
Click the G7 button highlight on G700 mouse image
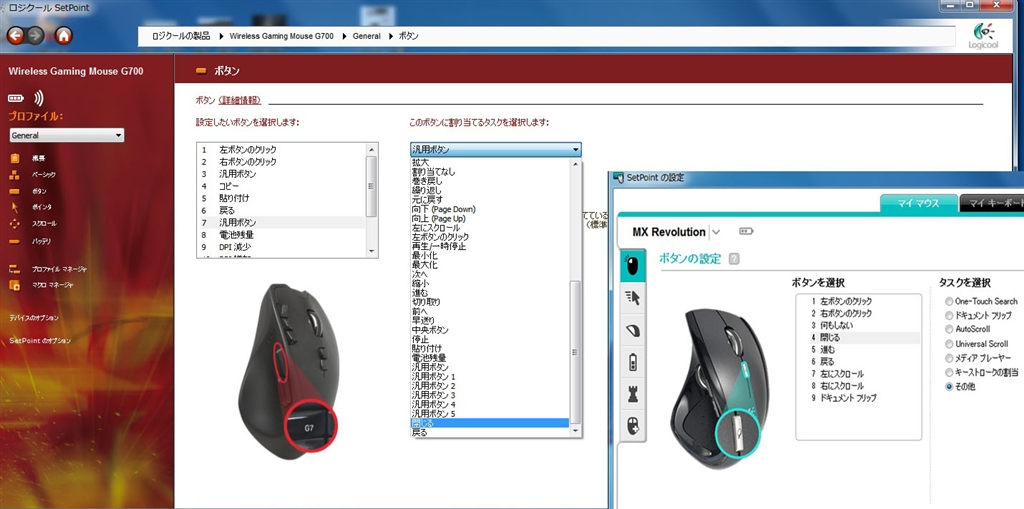(x=309, y=429)
